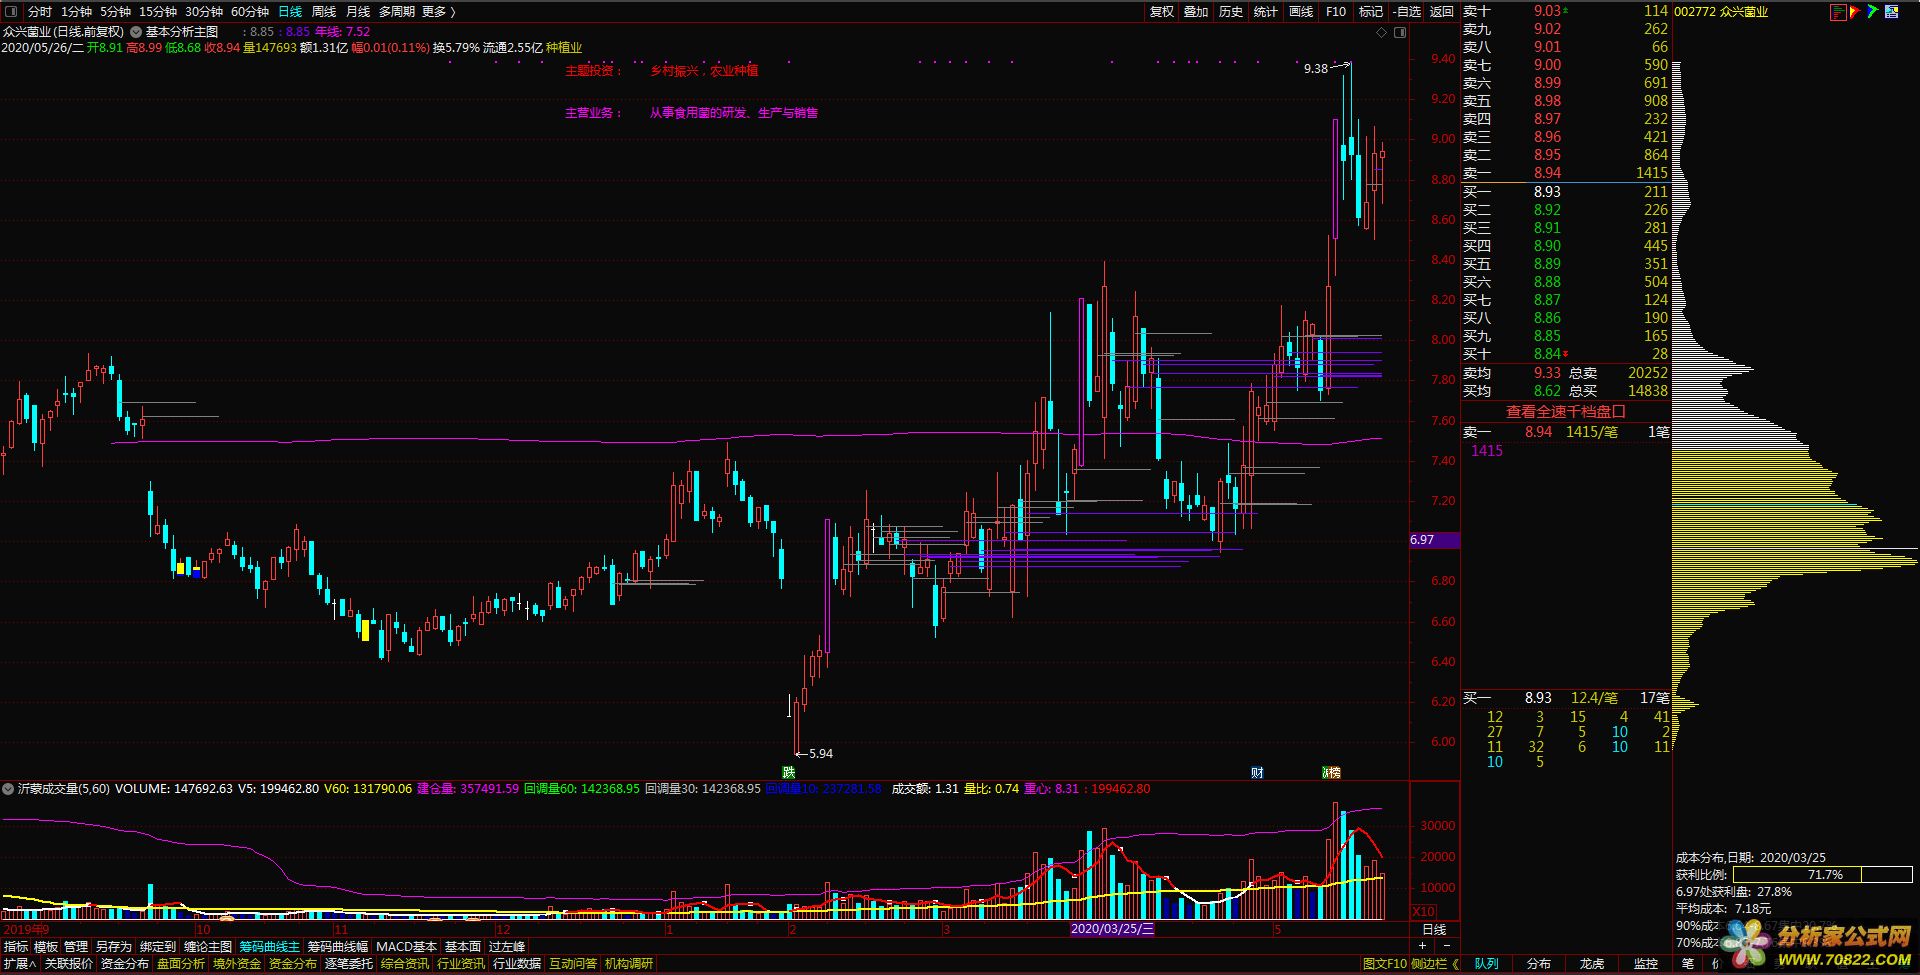Click the X10 volume scale label

click(1422, 912)
